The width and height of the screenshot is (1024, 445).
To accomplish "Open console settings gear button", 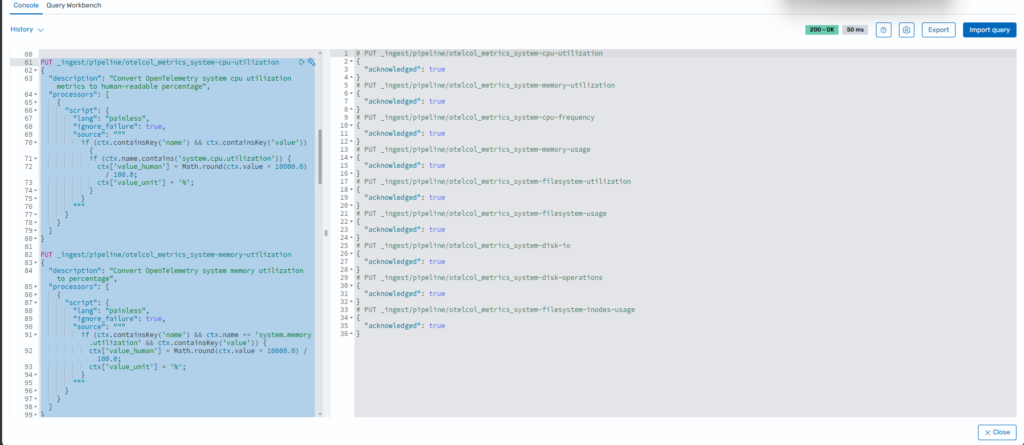I will pos(906,30).
